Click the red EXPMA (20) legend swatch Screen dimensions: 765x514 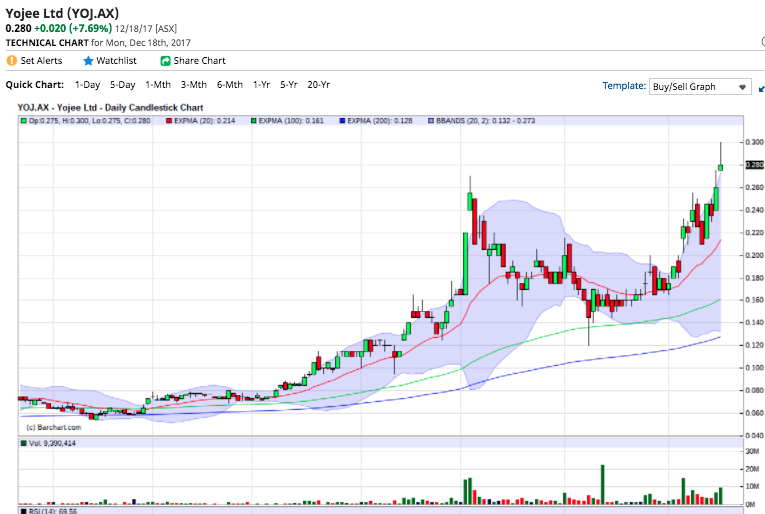click(x=169, y=120)
